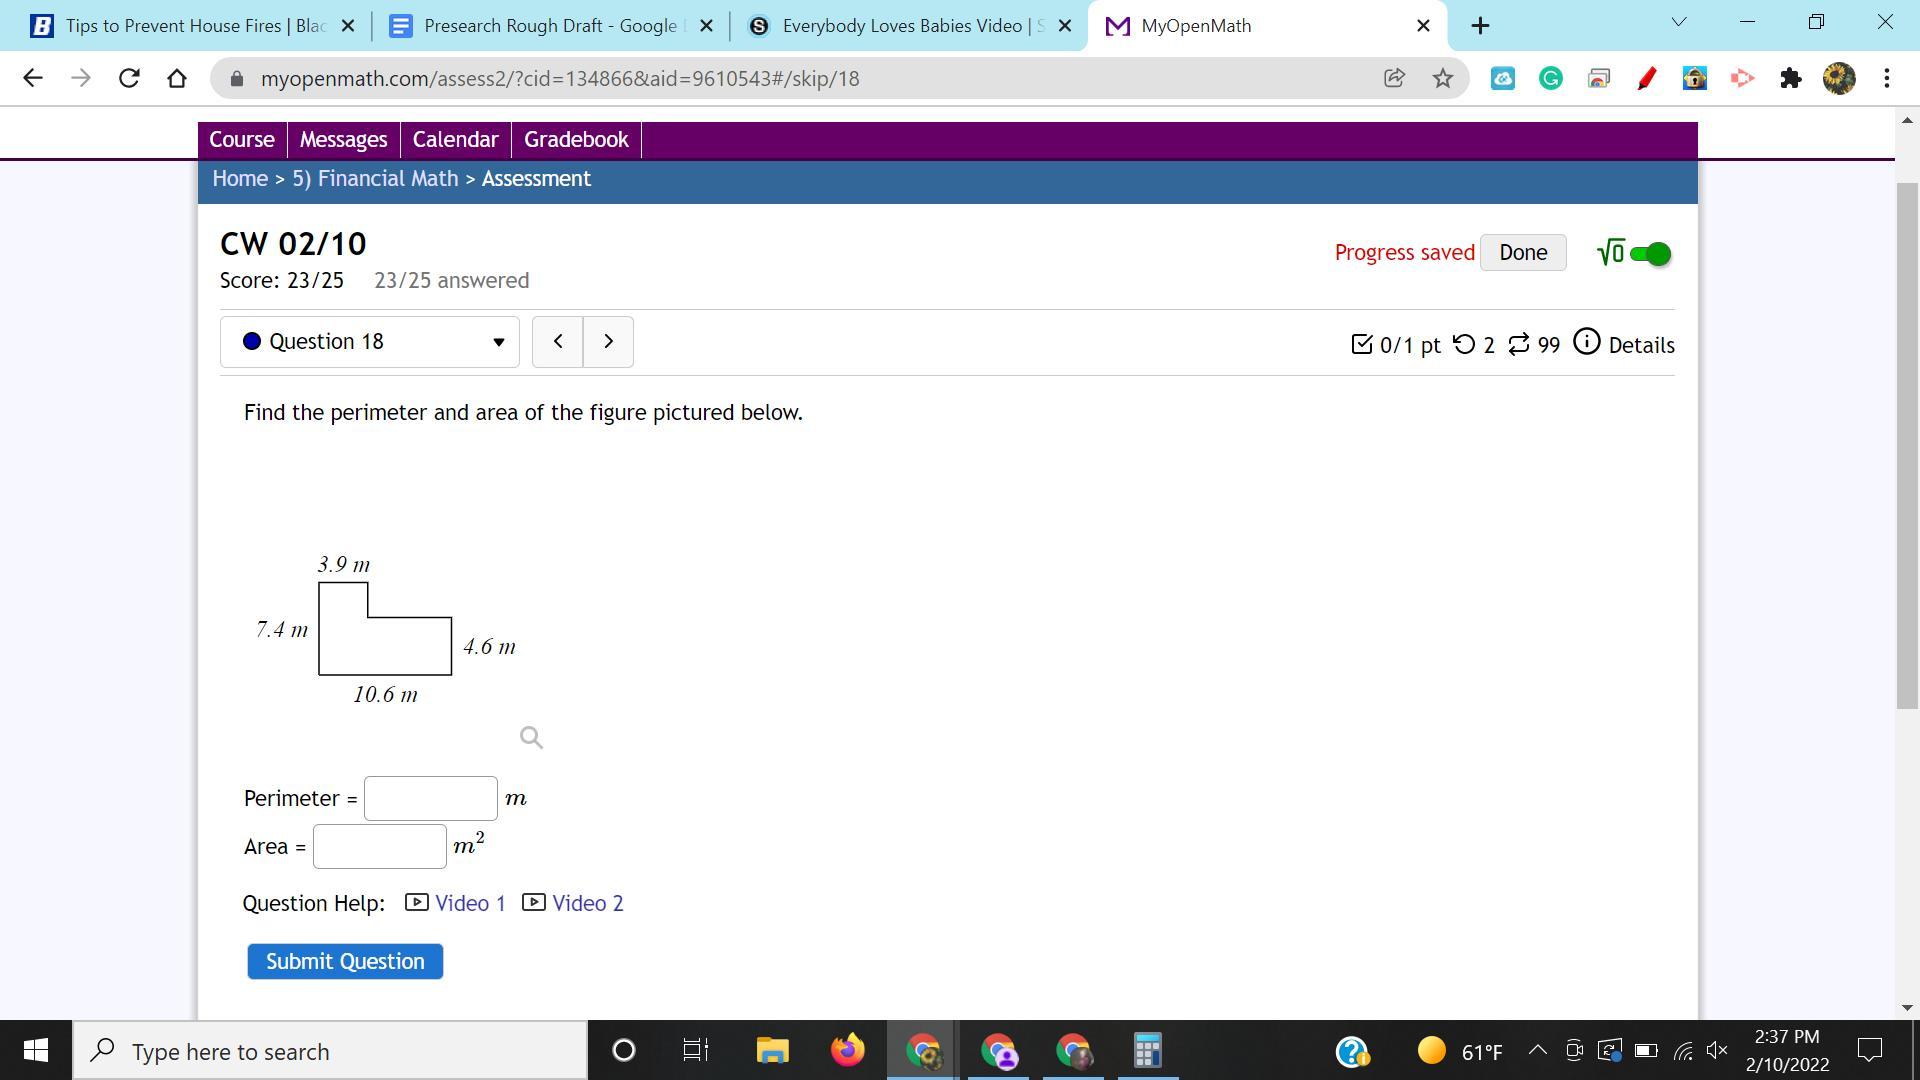
Task: Click the Grammarly extension icon
Action: 1550,78
